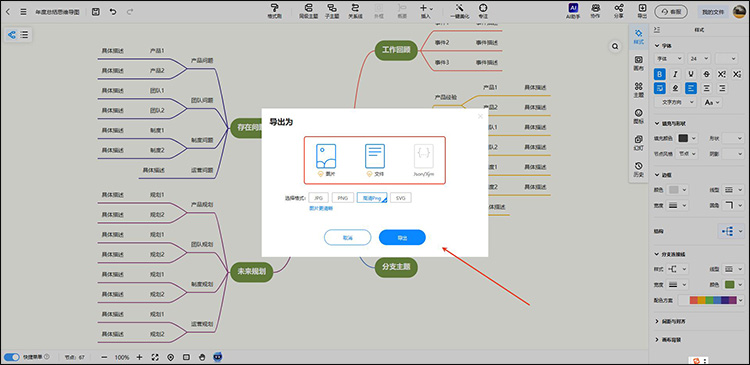Screen dimensions: 750x365
Task: Click the focus (专注) target icon
Action: pyautogui.click(x=483, y=11)
